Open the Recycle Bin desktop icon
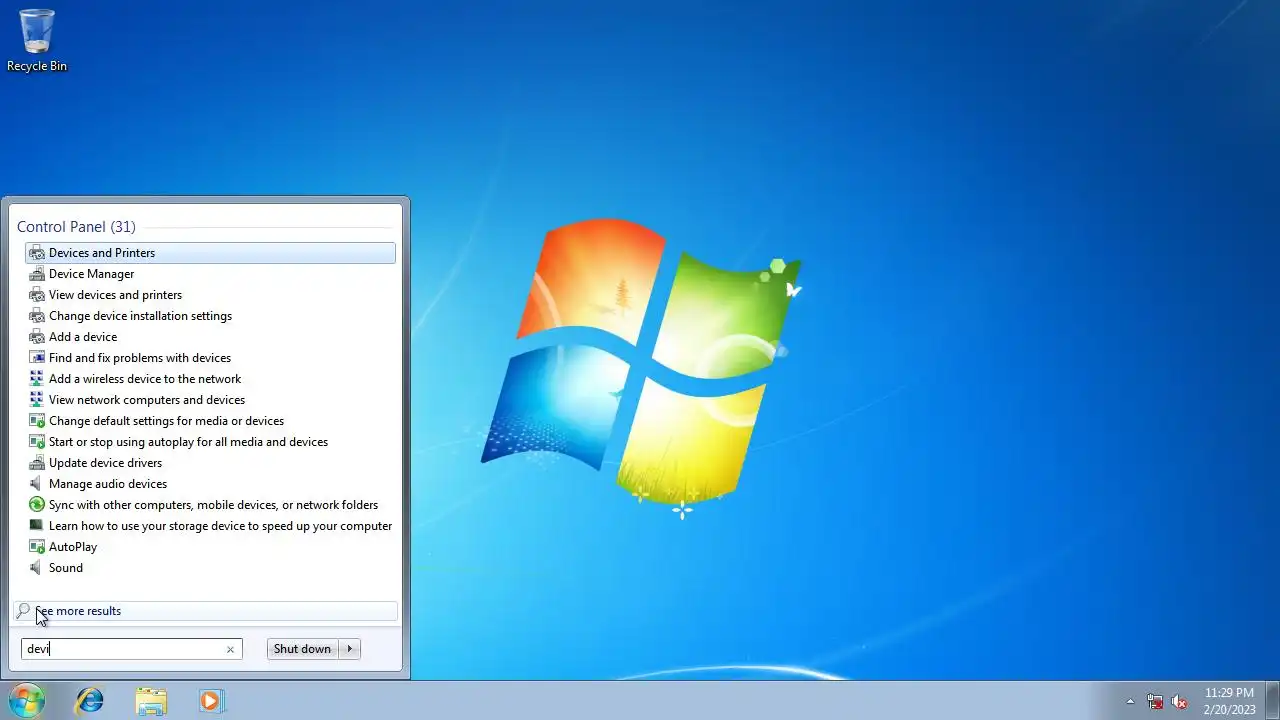 pos(37,41)
